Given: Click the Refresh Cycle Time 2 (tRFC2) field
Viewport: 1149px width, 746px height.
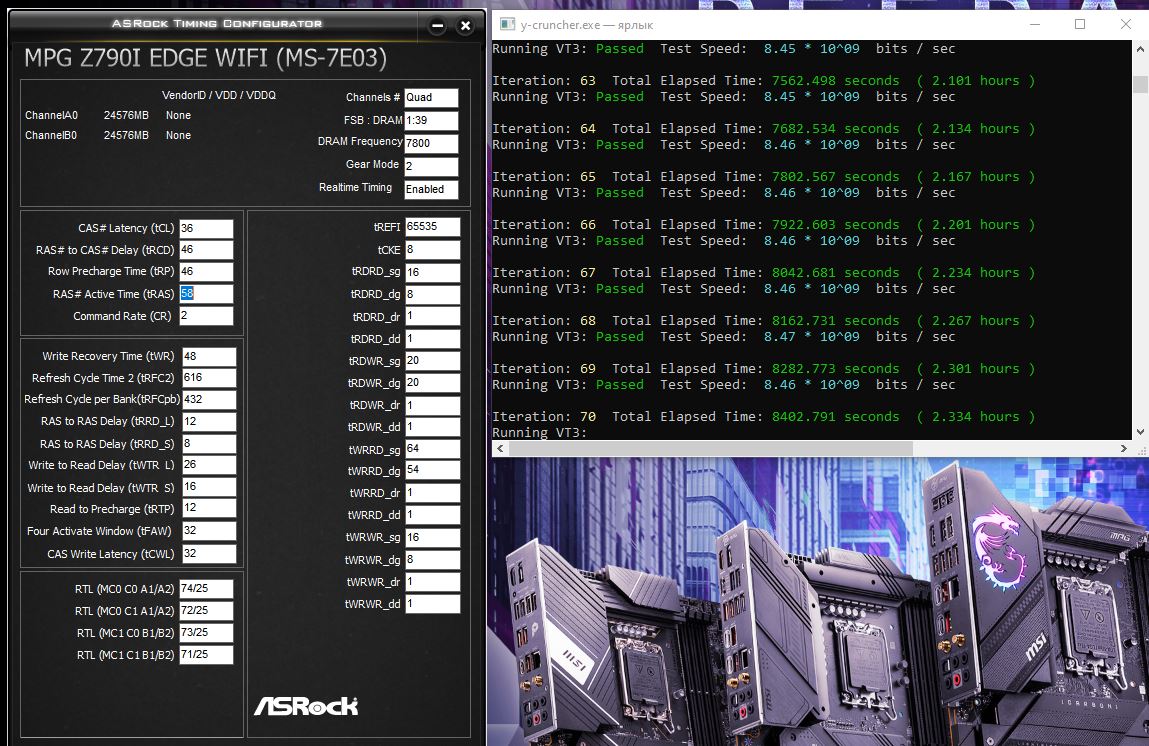Looking at the screenshot, I should click(209, 377).
